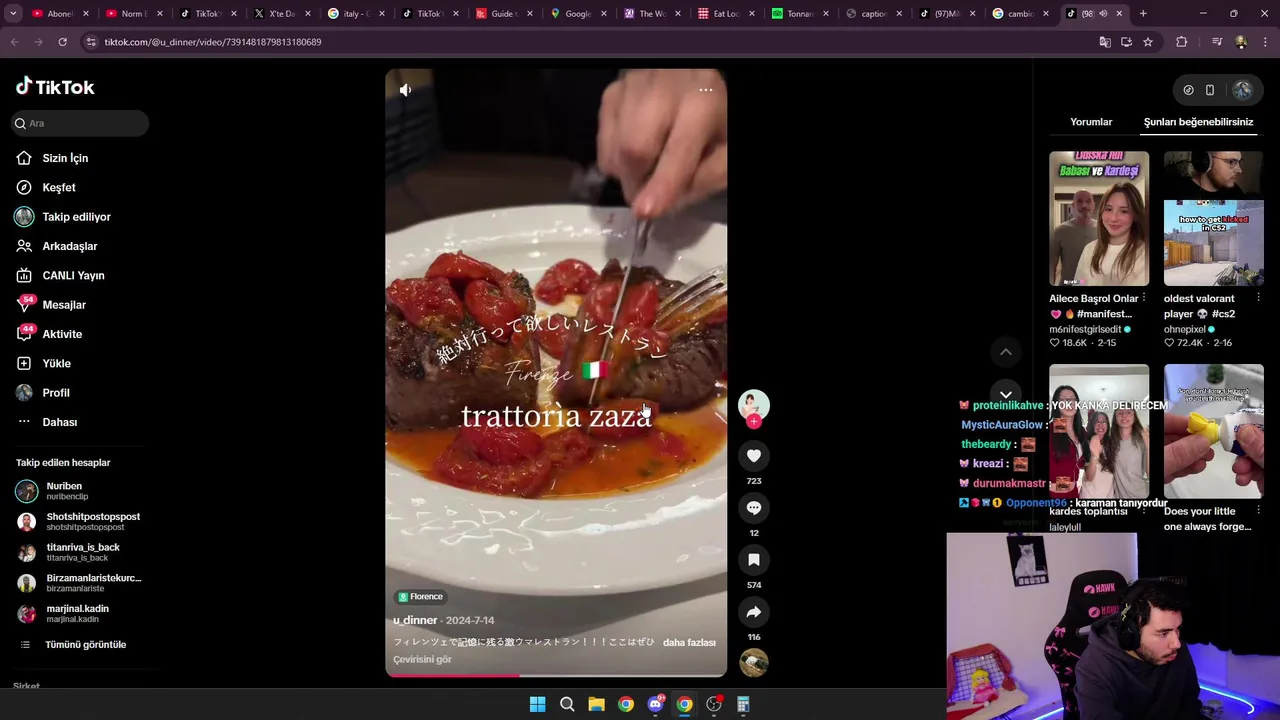Open Shotshitpostopspost followed account
Screen dimensions: 1280x720
(x=79, y=521)
